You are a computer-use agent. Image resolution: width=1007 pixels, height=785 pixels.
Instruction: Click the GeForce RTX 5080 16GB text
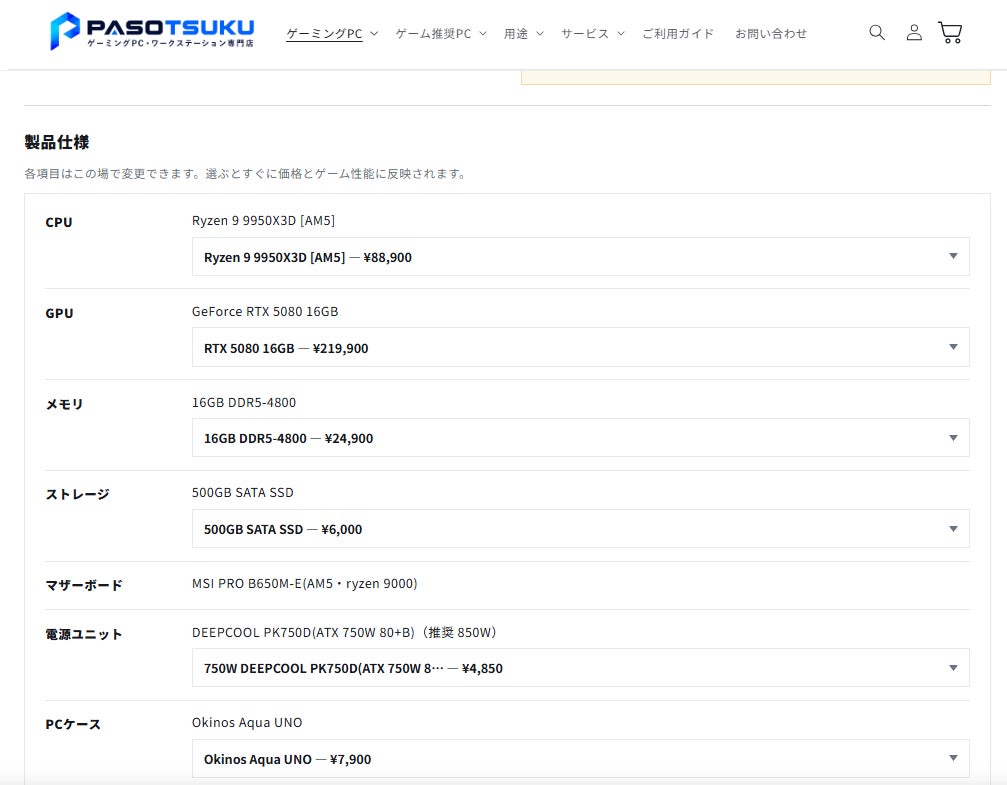click(x=265, y=312)
